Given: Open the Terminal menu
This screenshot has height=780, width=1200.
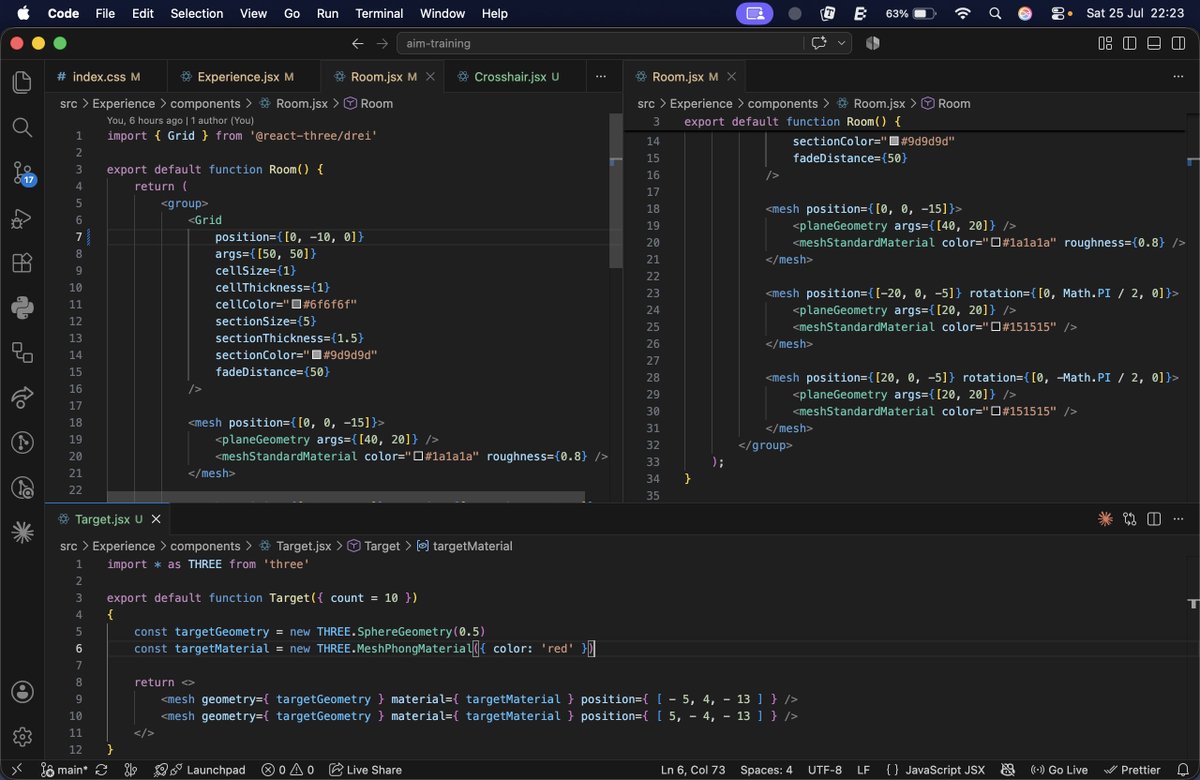Looking at the screenshot, I should pos(379,13).
